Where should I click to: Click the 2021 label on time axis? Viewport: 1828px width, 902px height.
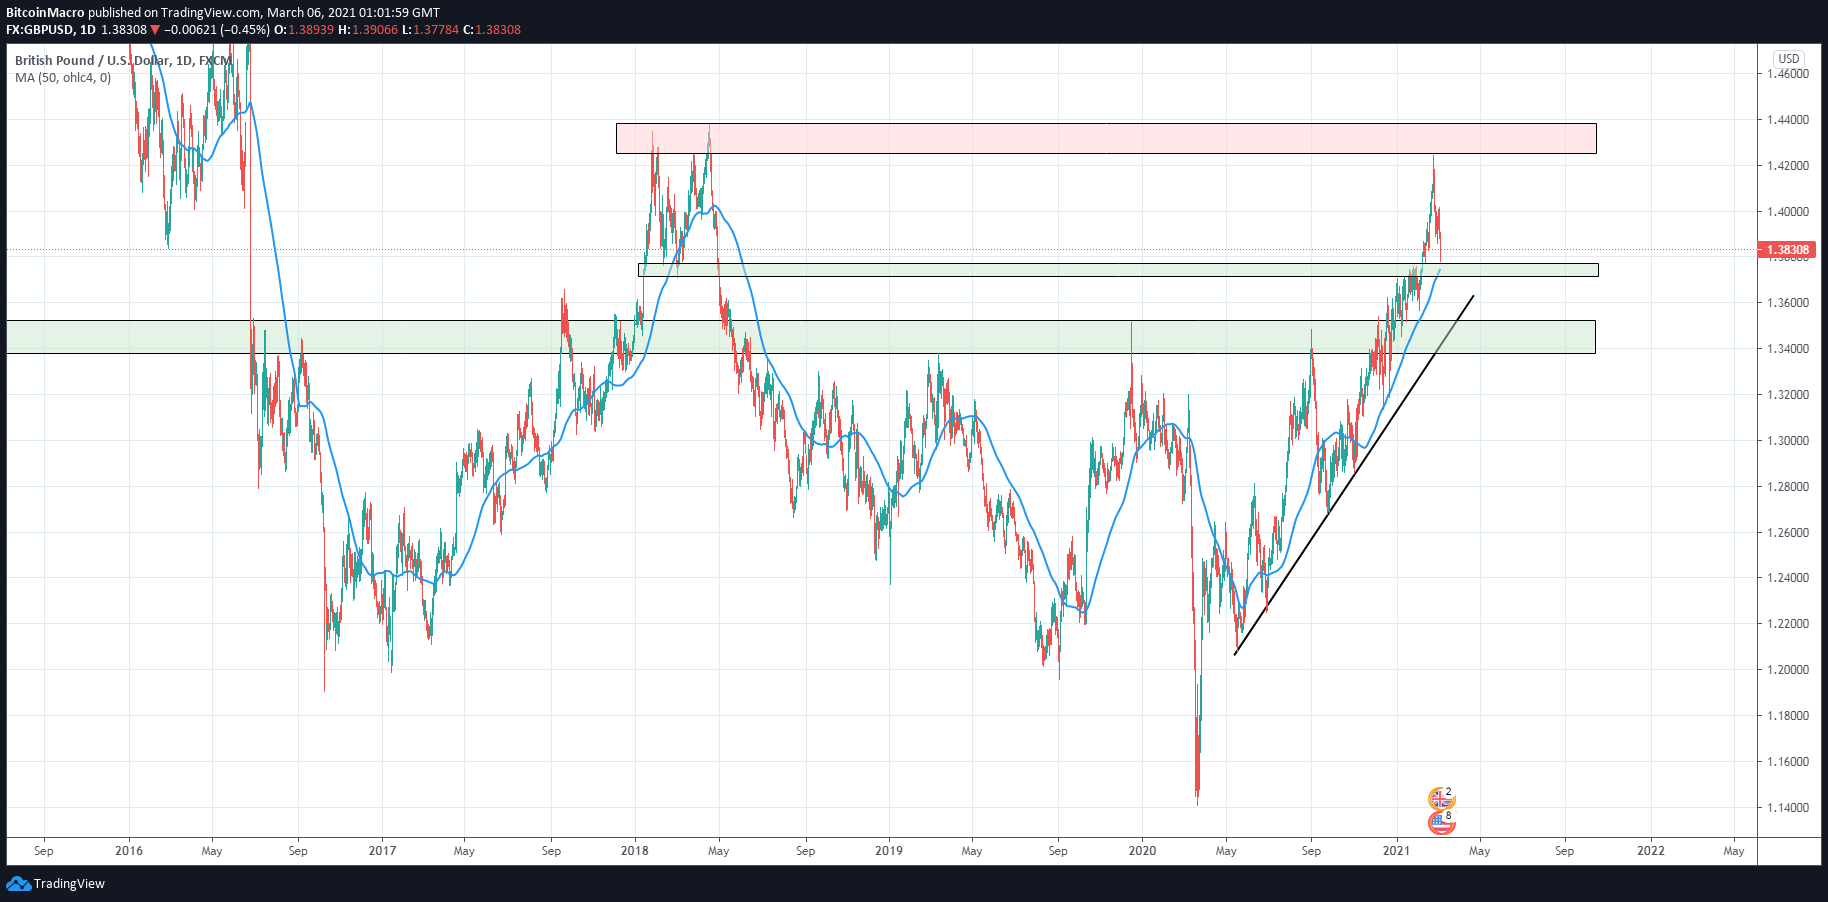tap(1396, 851)
